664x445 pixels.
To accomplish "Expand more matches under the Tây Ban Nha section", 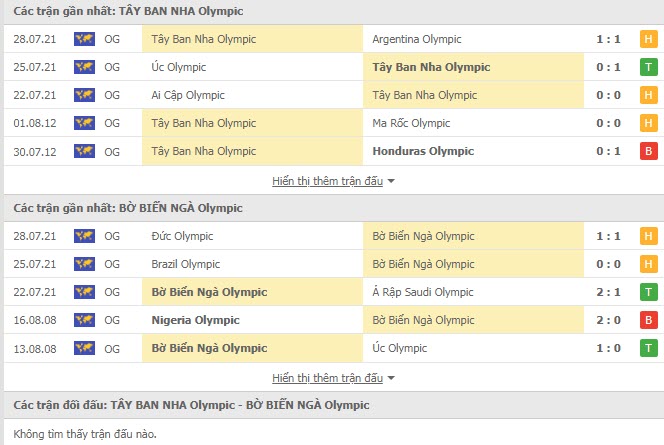I will pyautogui.click(x=333, y=181).
